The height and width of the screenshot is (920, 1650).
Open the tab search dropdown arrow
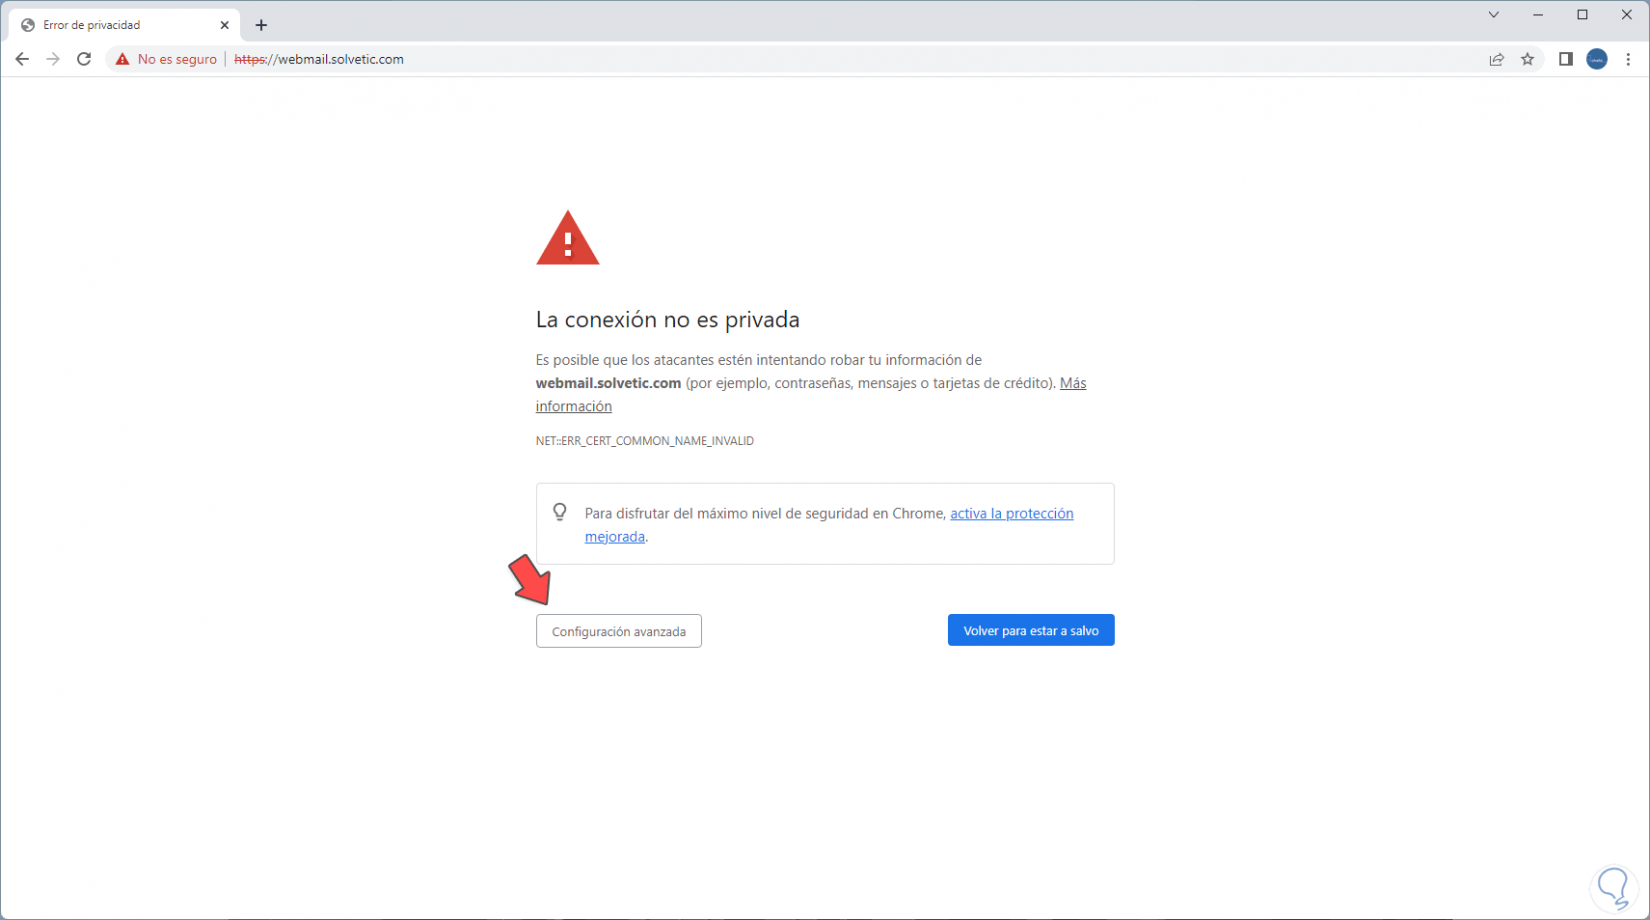(1493, 15)
